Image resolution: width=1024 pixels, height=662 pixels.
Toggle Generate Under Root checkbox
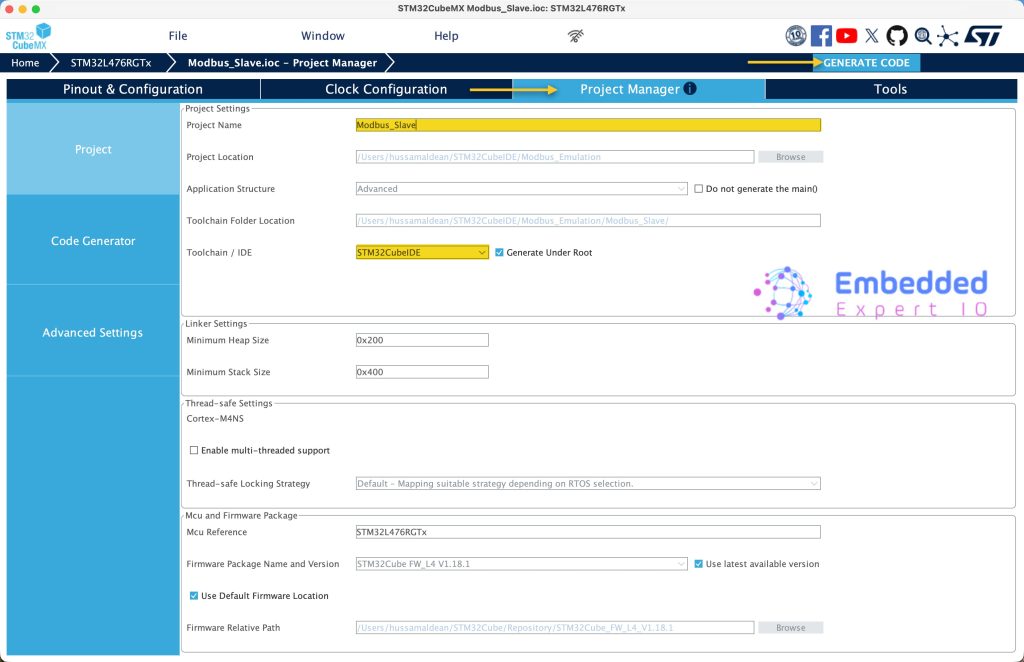point(499,253)
